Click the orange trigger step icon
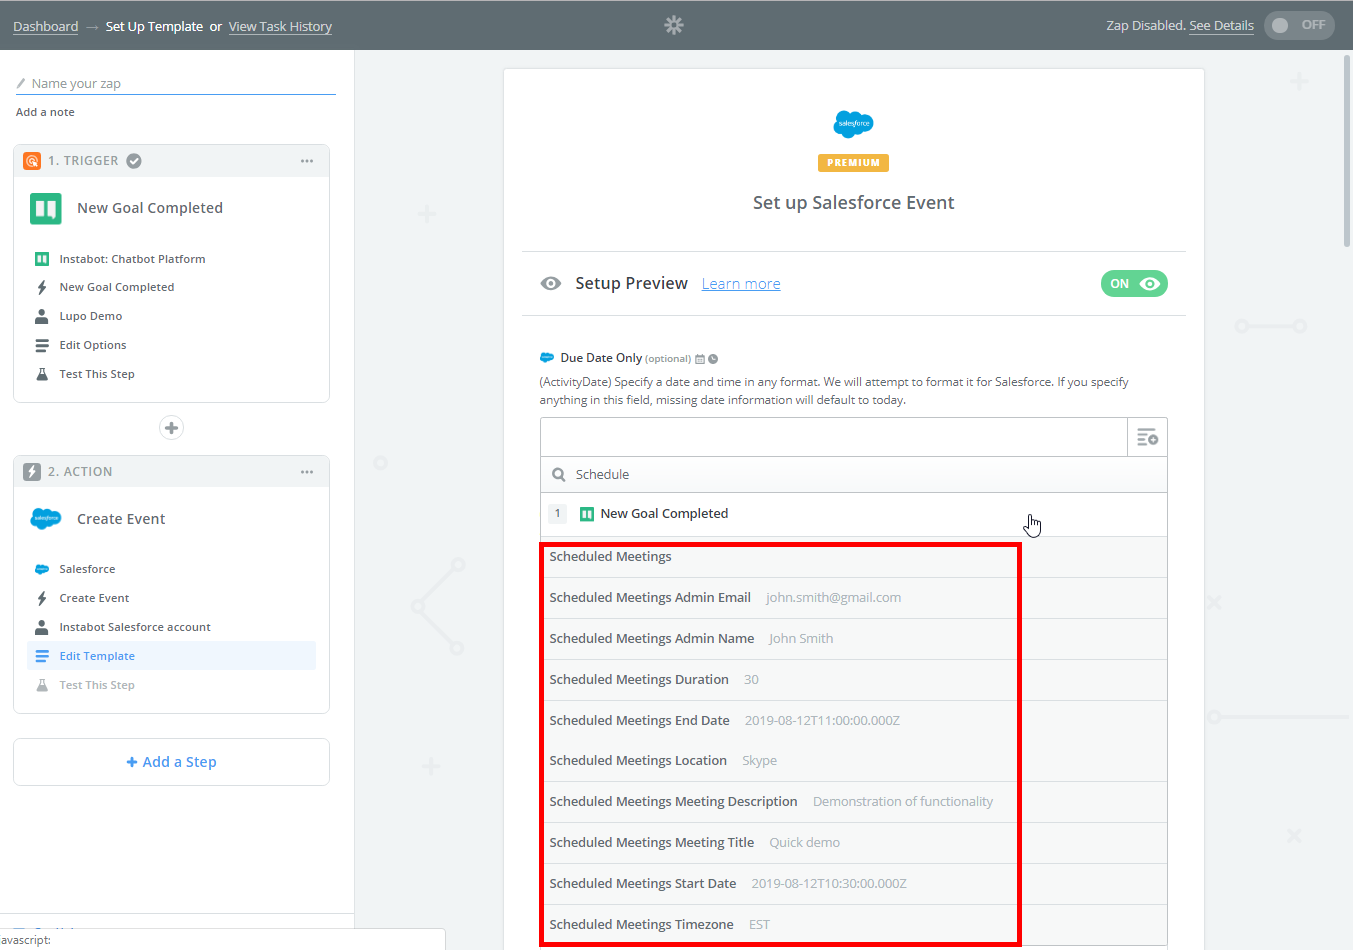 click(32, 161)
